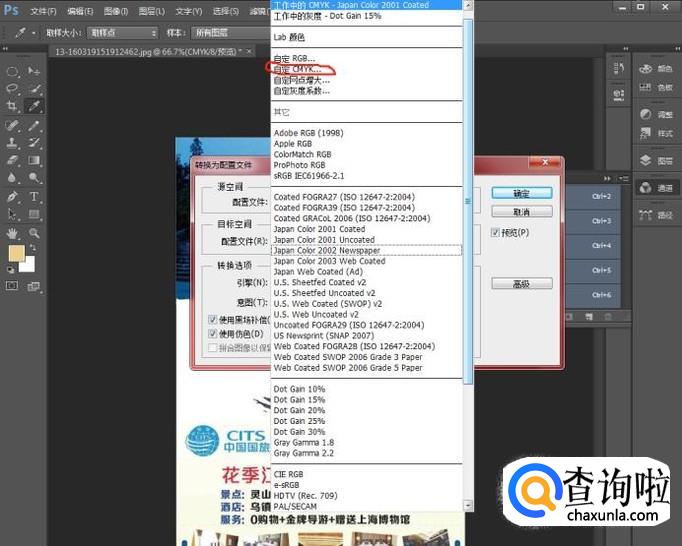Open the 调整 adjustments panel
The height and width of the screenshot is (546, 682).
655,114
